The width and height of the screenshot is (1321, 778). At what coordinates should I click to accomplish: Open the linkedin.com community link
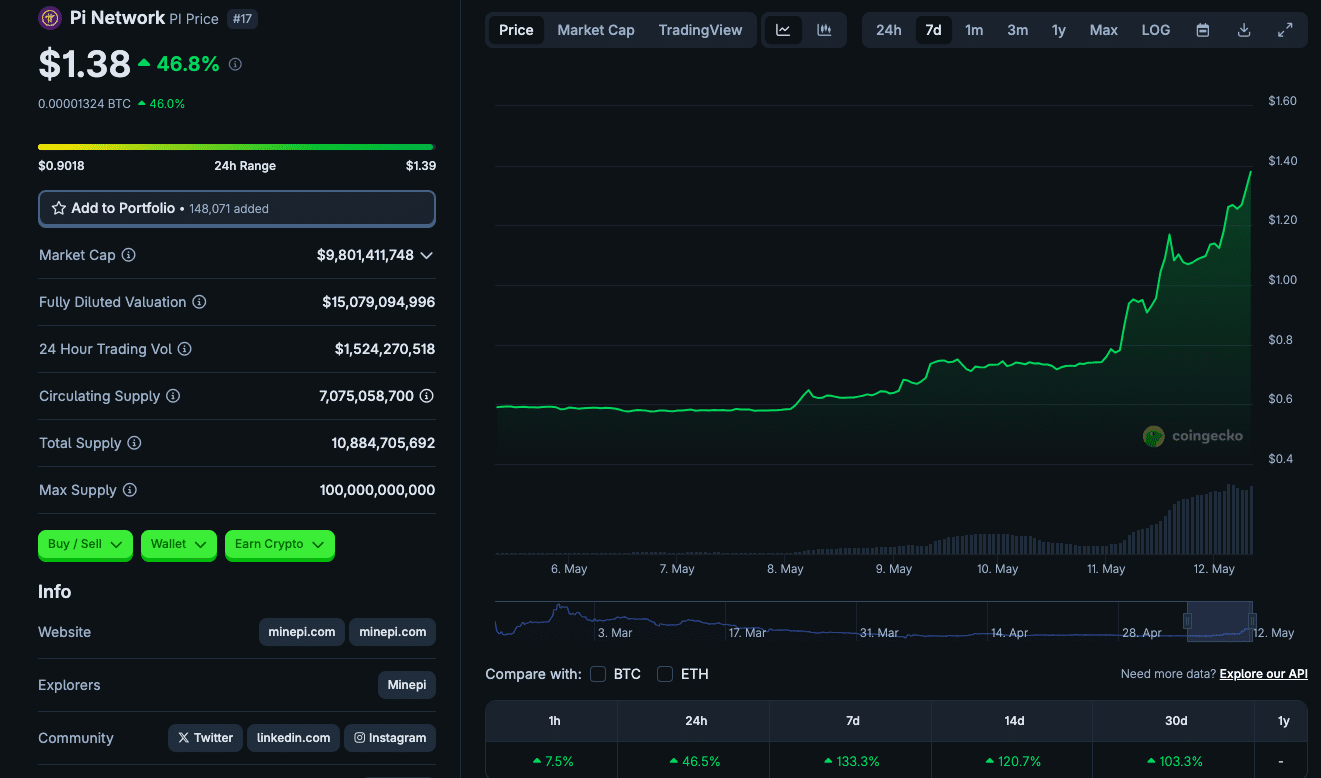tap(293, 738)
